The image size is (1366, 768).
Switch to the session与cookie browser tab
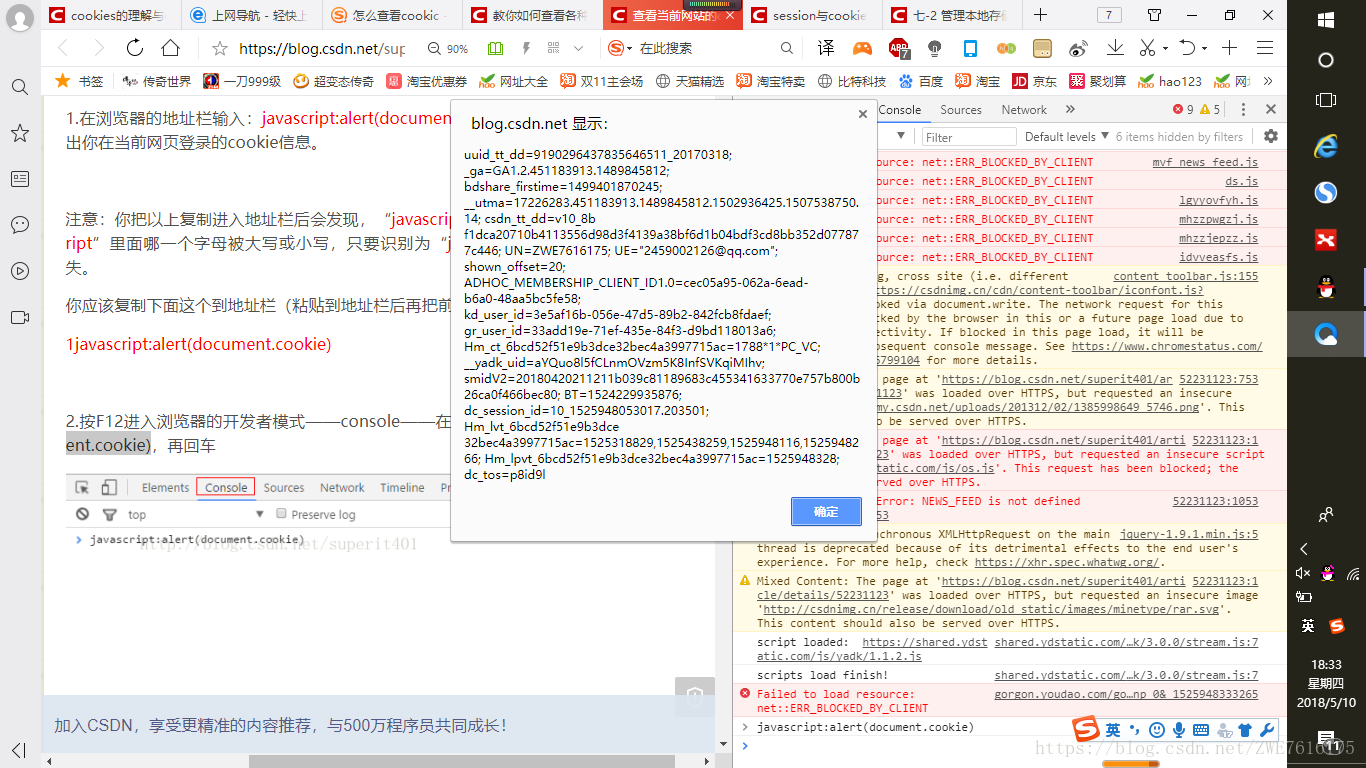click(x=813, y=15)
